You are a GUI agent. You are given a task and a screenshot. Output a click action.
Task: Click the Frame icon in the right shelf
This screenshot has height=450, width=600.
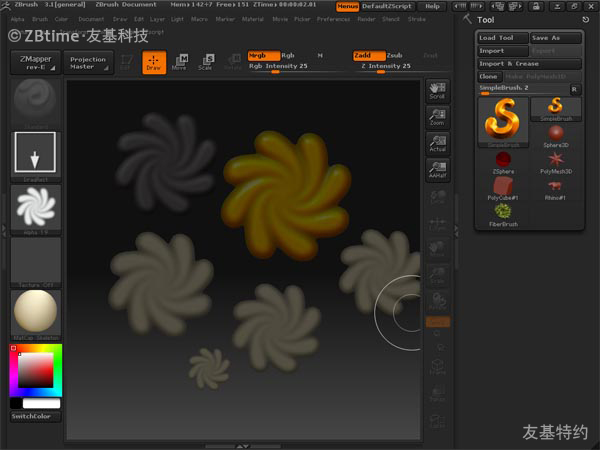point(437,367)
